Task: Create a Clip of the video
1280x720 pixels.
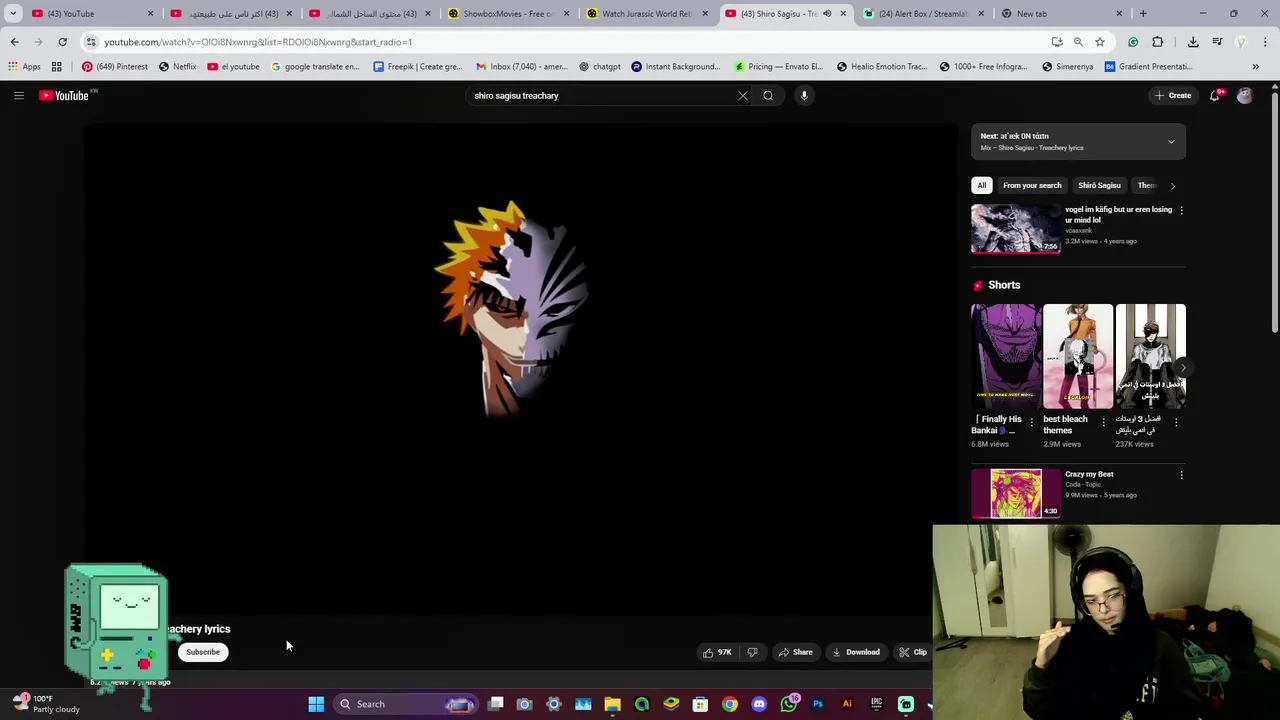Action: (x=912, y=652)
